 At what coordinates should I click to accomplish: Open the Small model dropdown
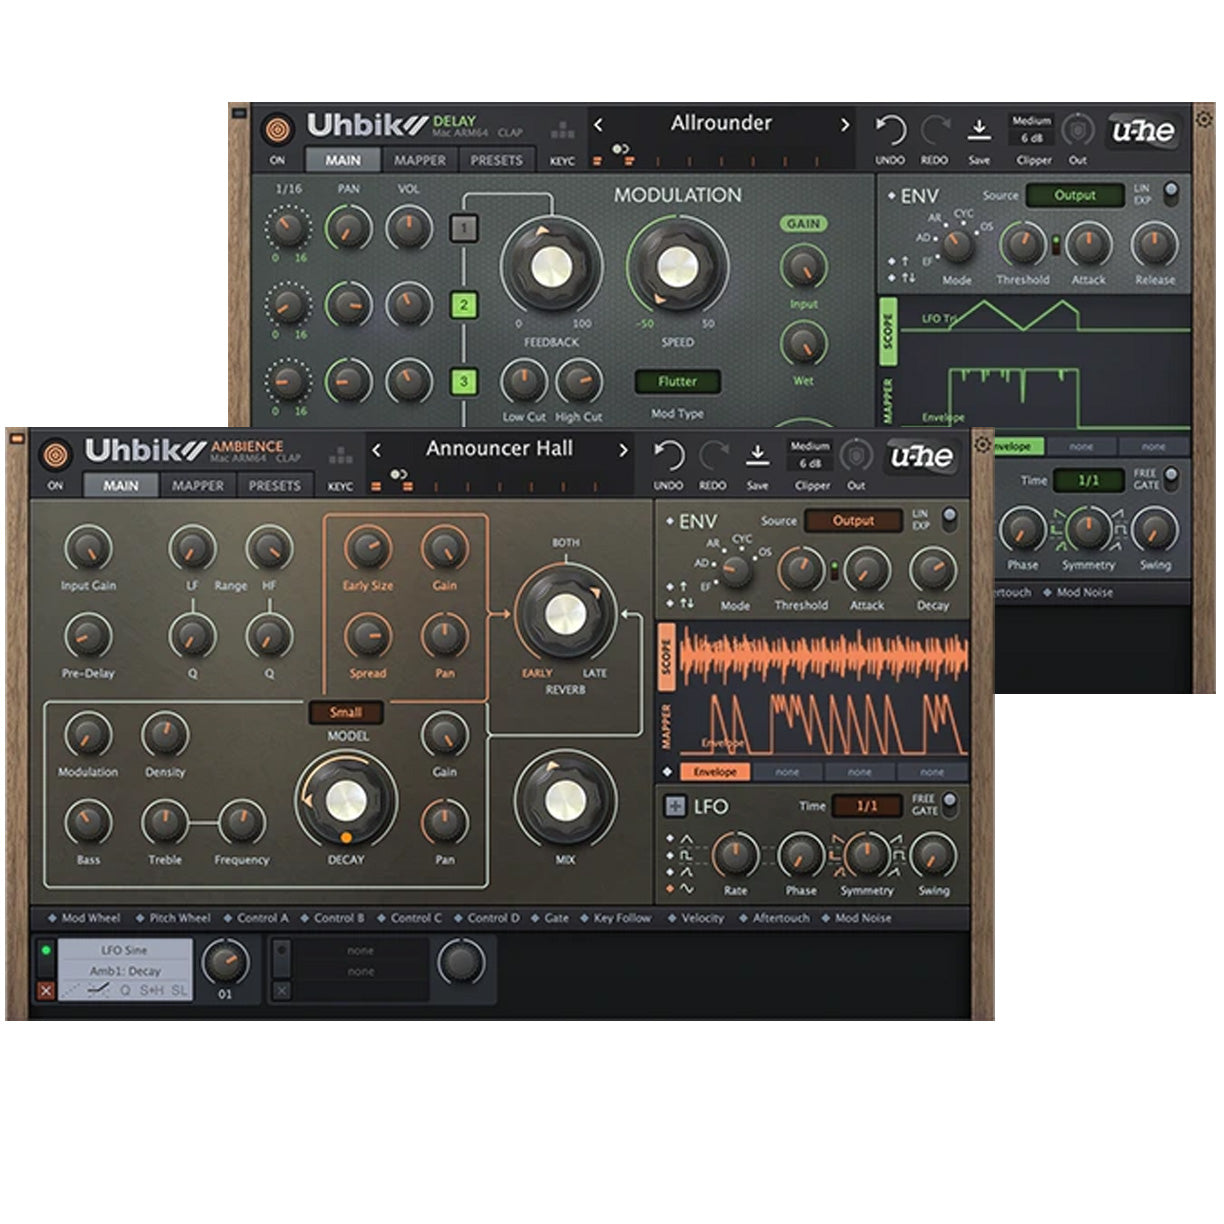pyautogui.click(x=345, y=713)
